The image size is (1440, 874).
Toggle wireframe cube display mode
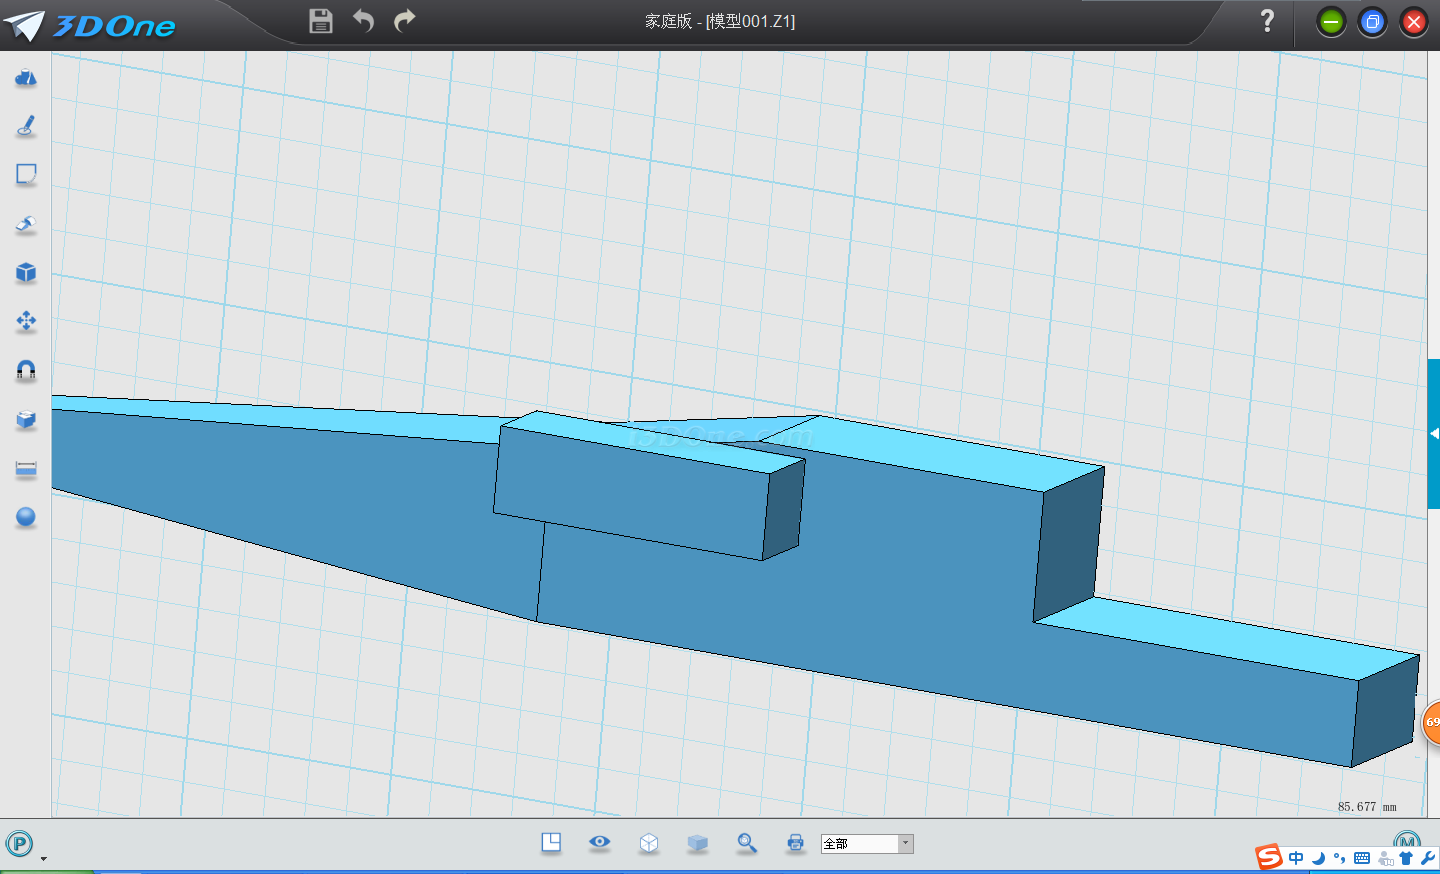(x=649, y=843)
